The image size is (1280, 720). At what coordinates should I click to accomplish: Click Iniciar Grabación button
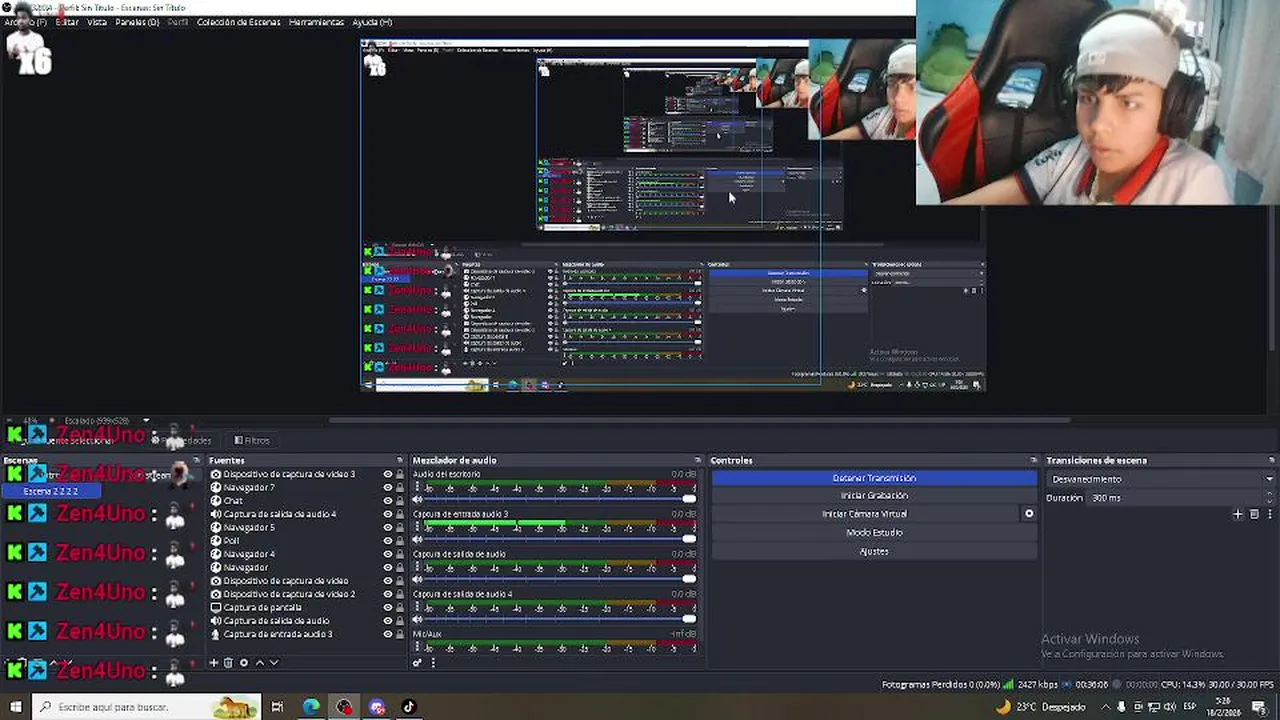[x=874, y=496]
